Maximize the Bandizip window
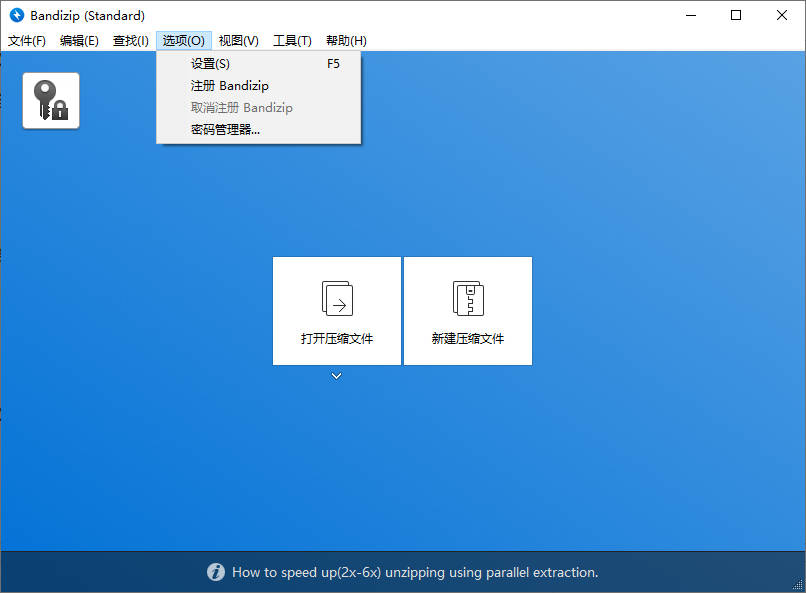Viewport: 806px width, 593px height. pos(736,15)
